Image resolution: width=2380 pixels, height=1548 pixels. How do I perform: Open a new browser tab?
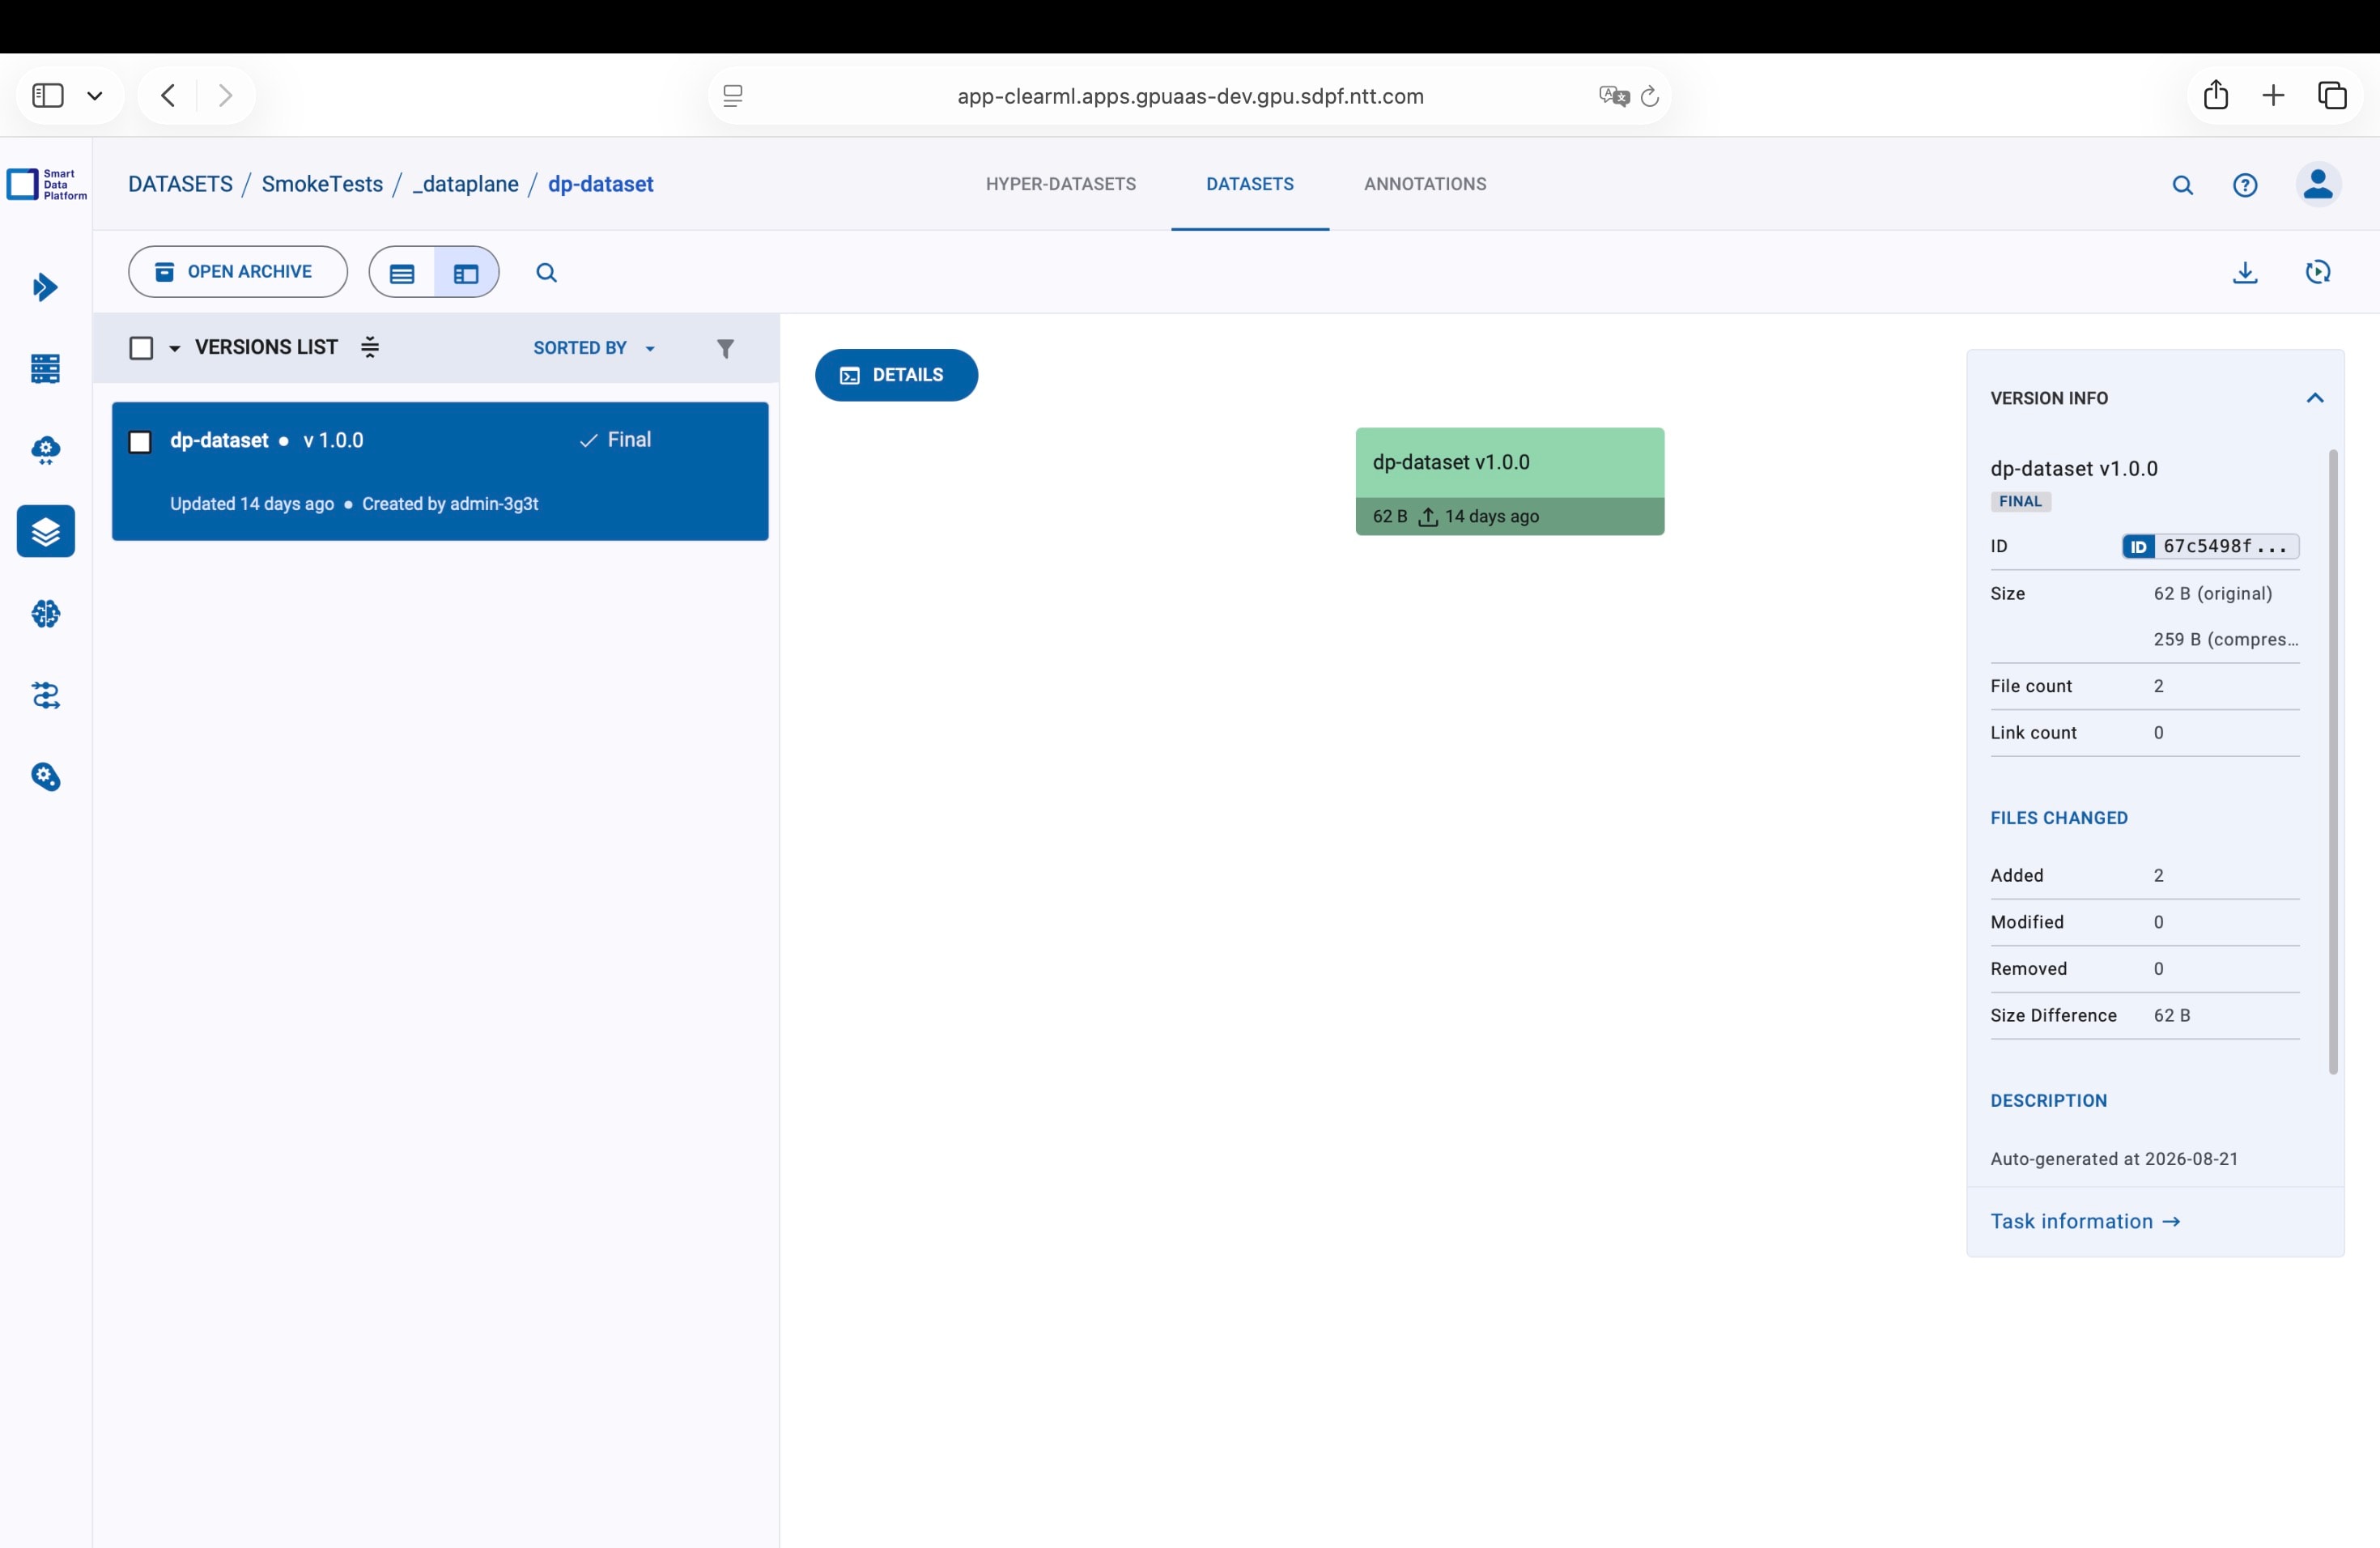click(2273, 96)
